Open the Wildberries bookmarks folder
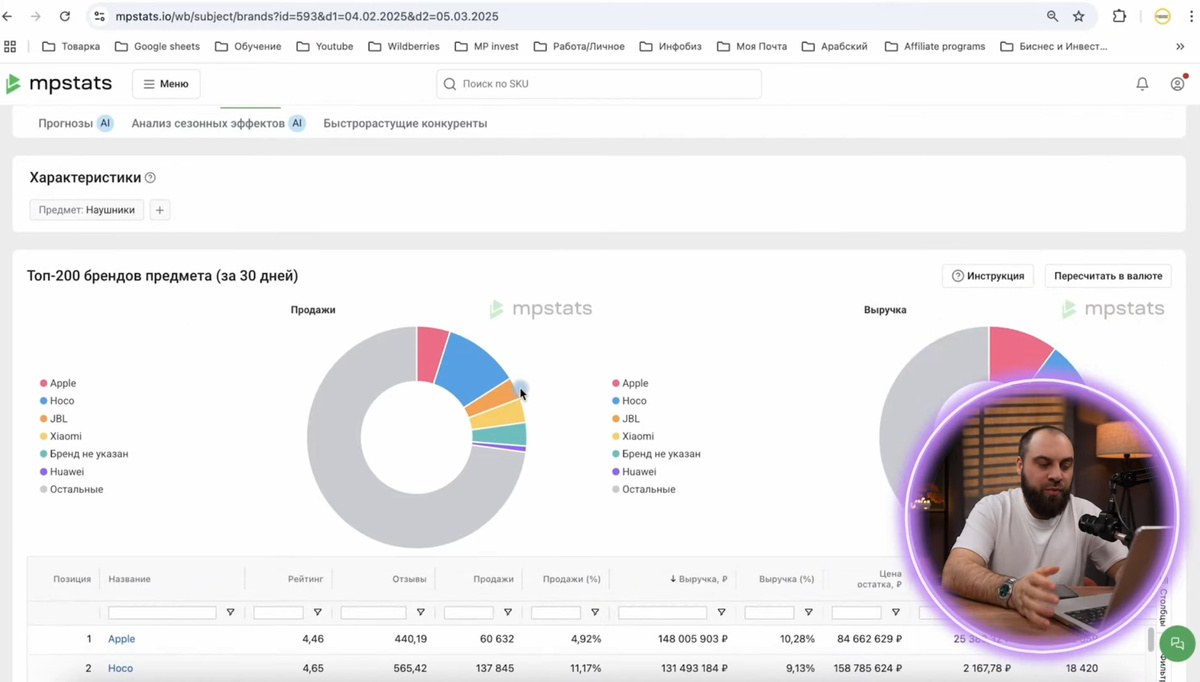 [404, 46]
